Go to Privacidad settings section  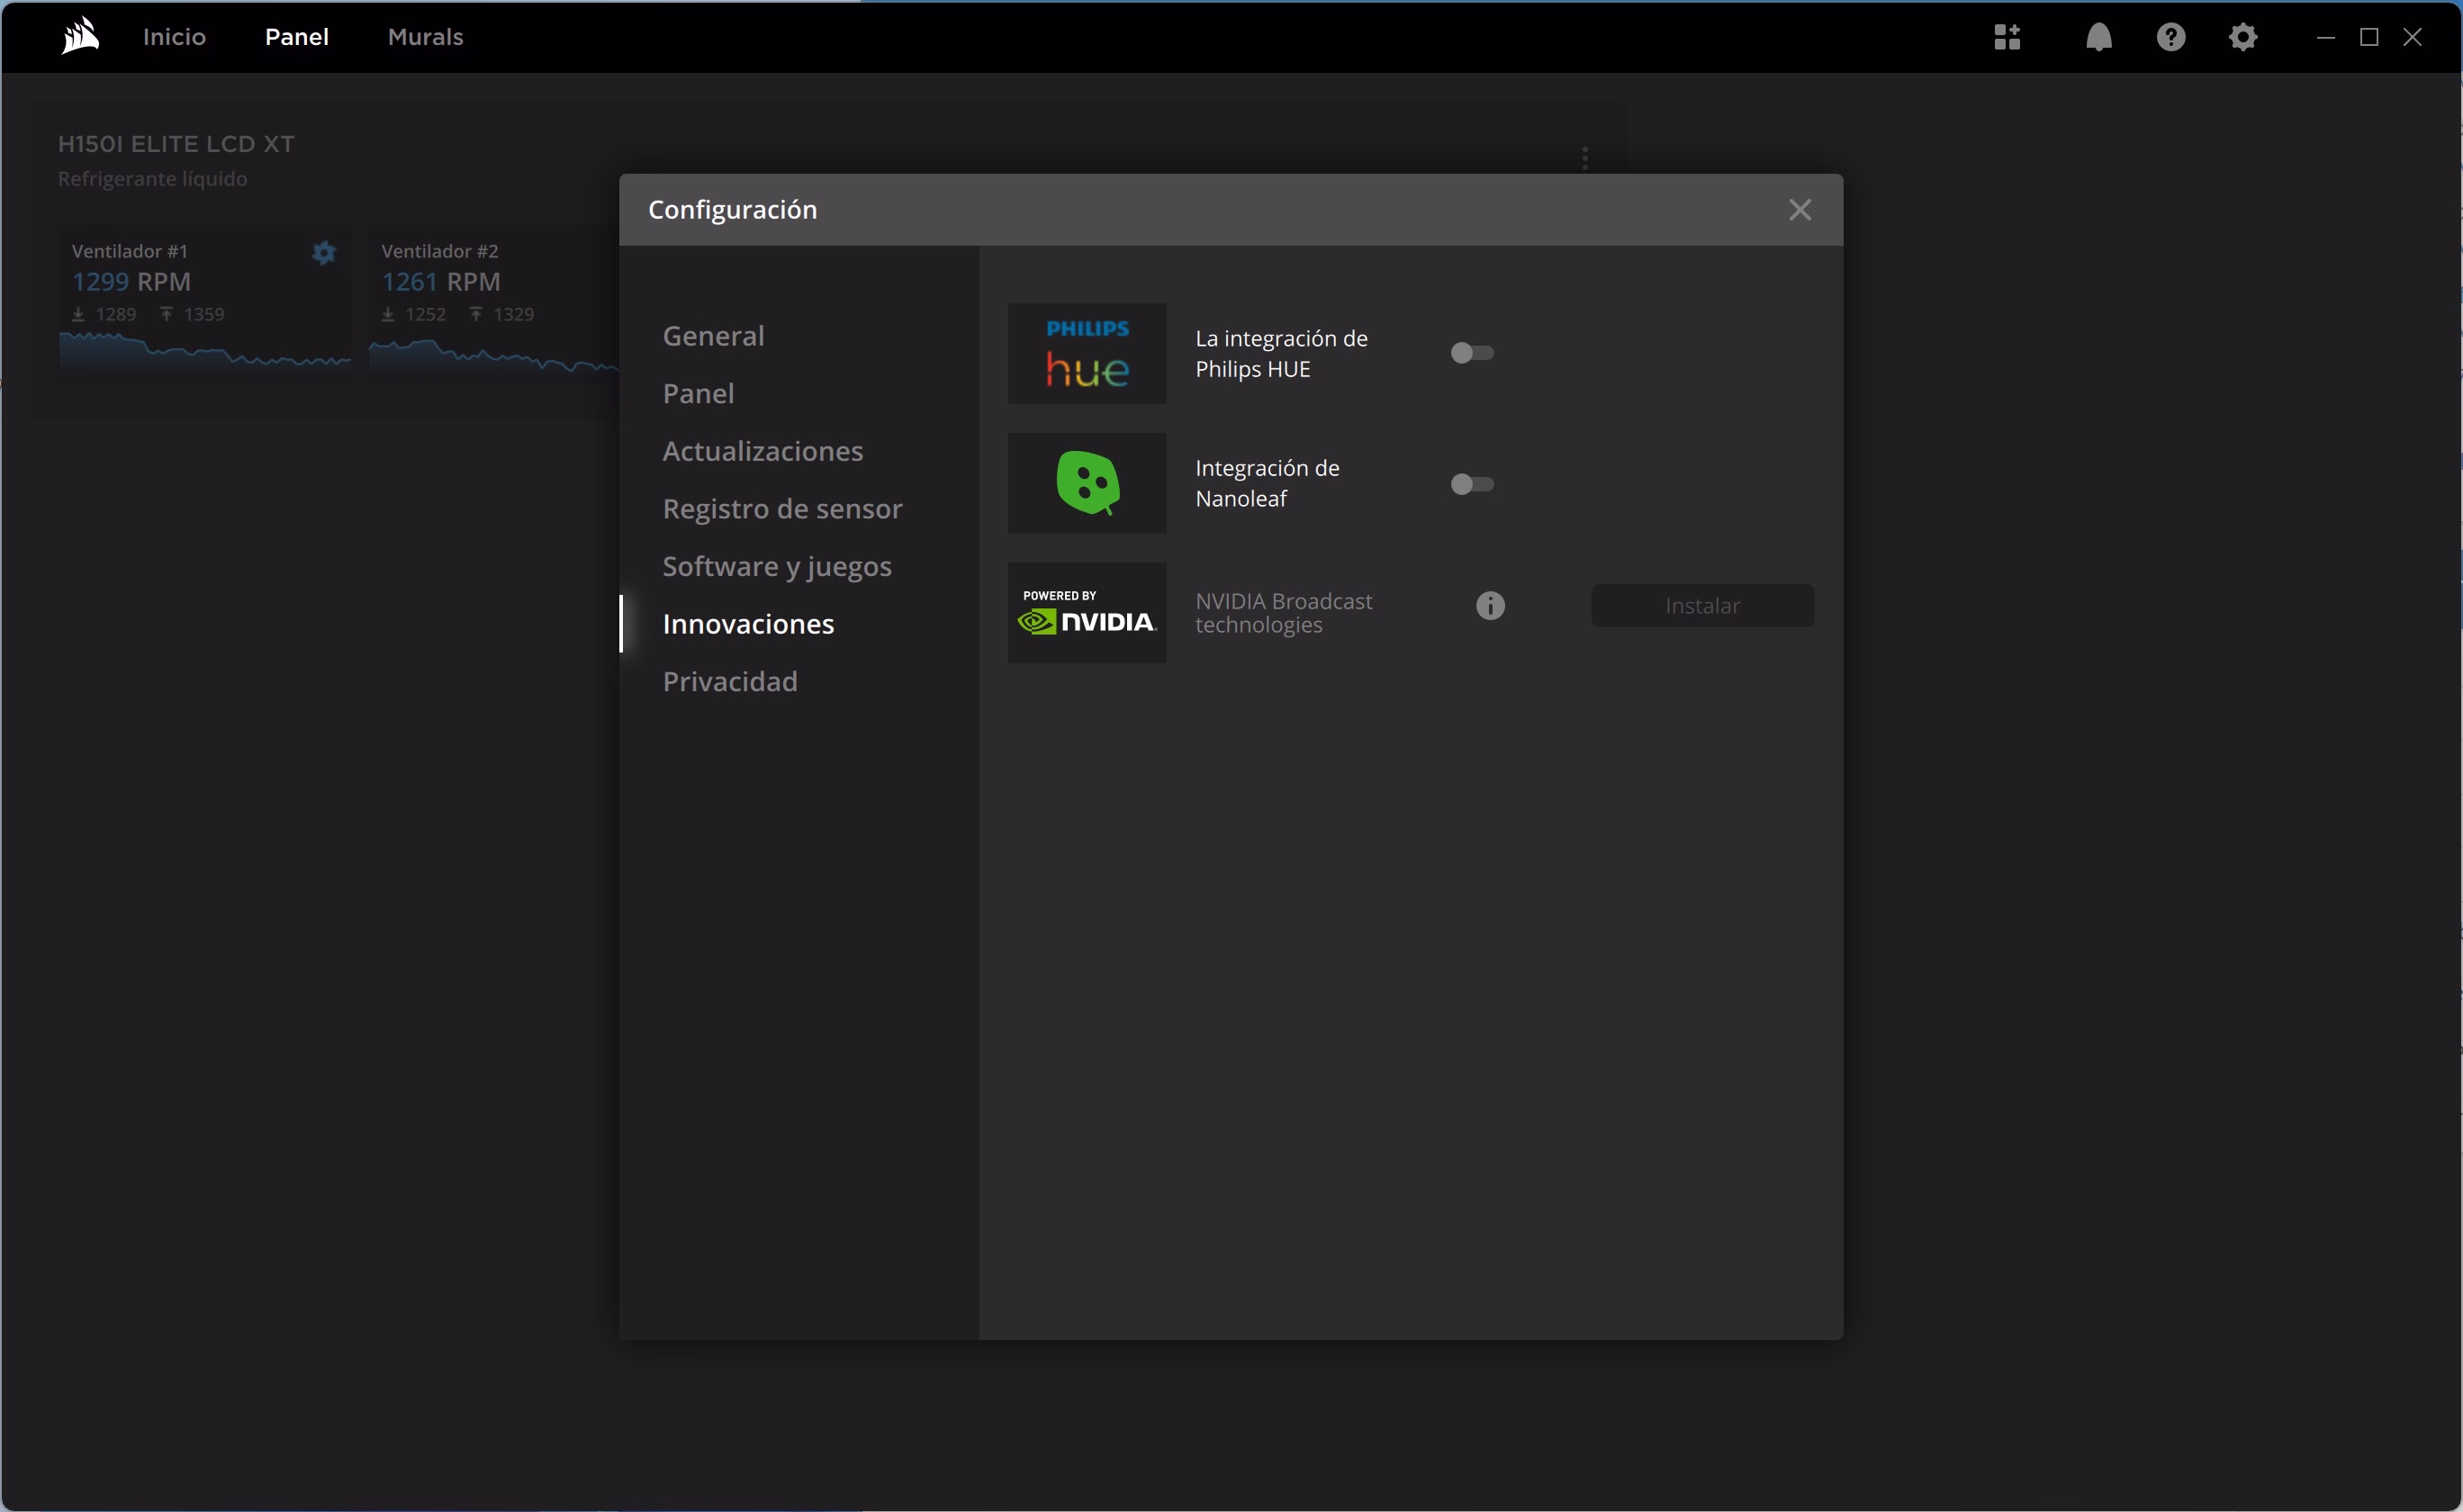[729, 682]
